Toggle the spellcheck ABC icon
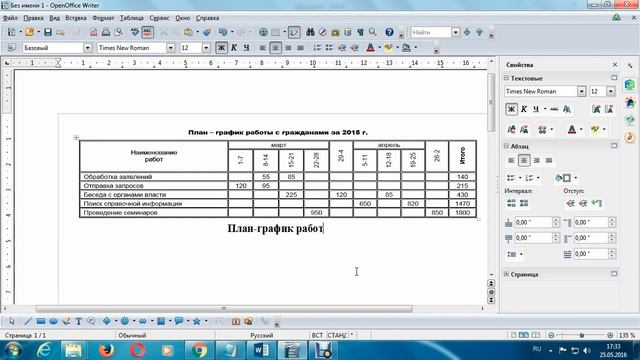640x360 pixels. (x=147, y=32)
